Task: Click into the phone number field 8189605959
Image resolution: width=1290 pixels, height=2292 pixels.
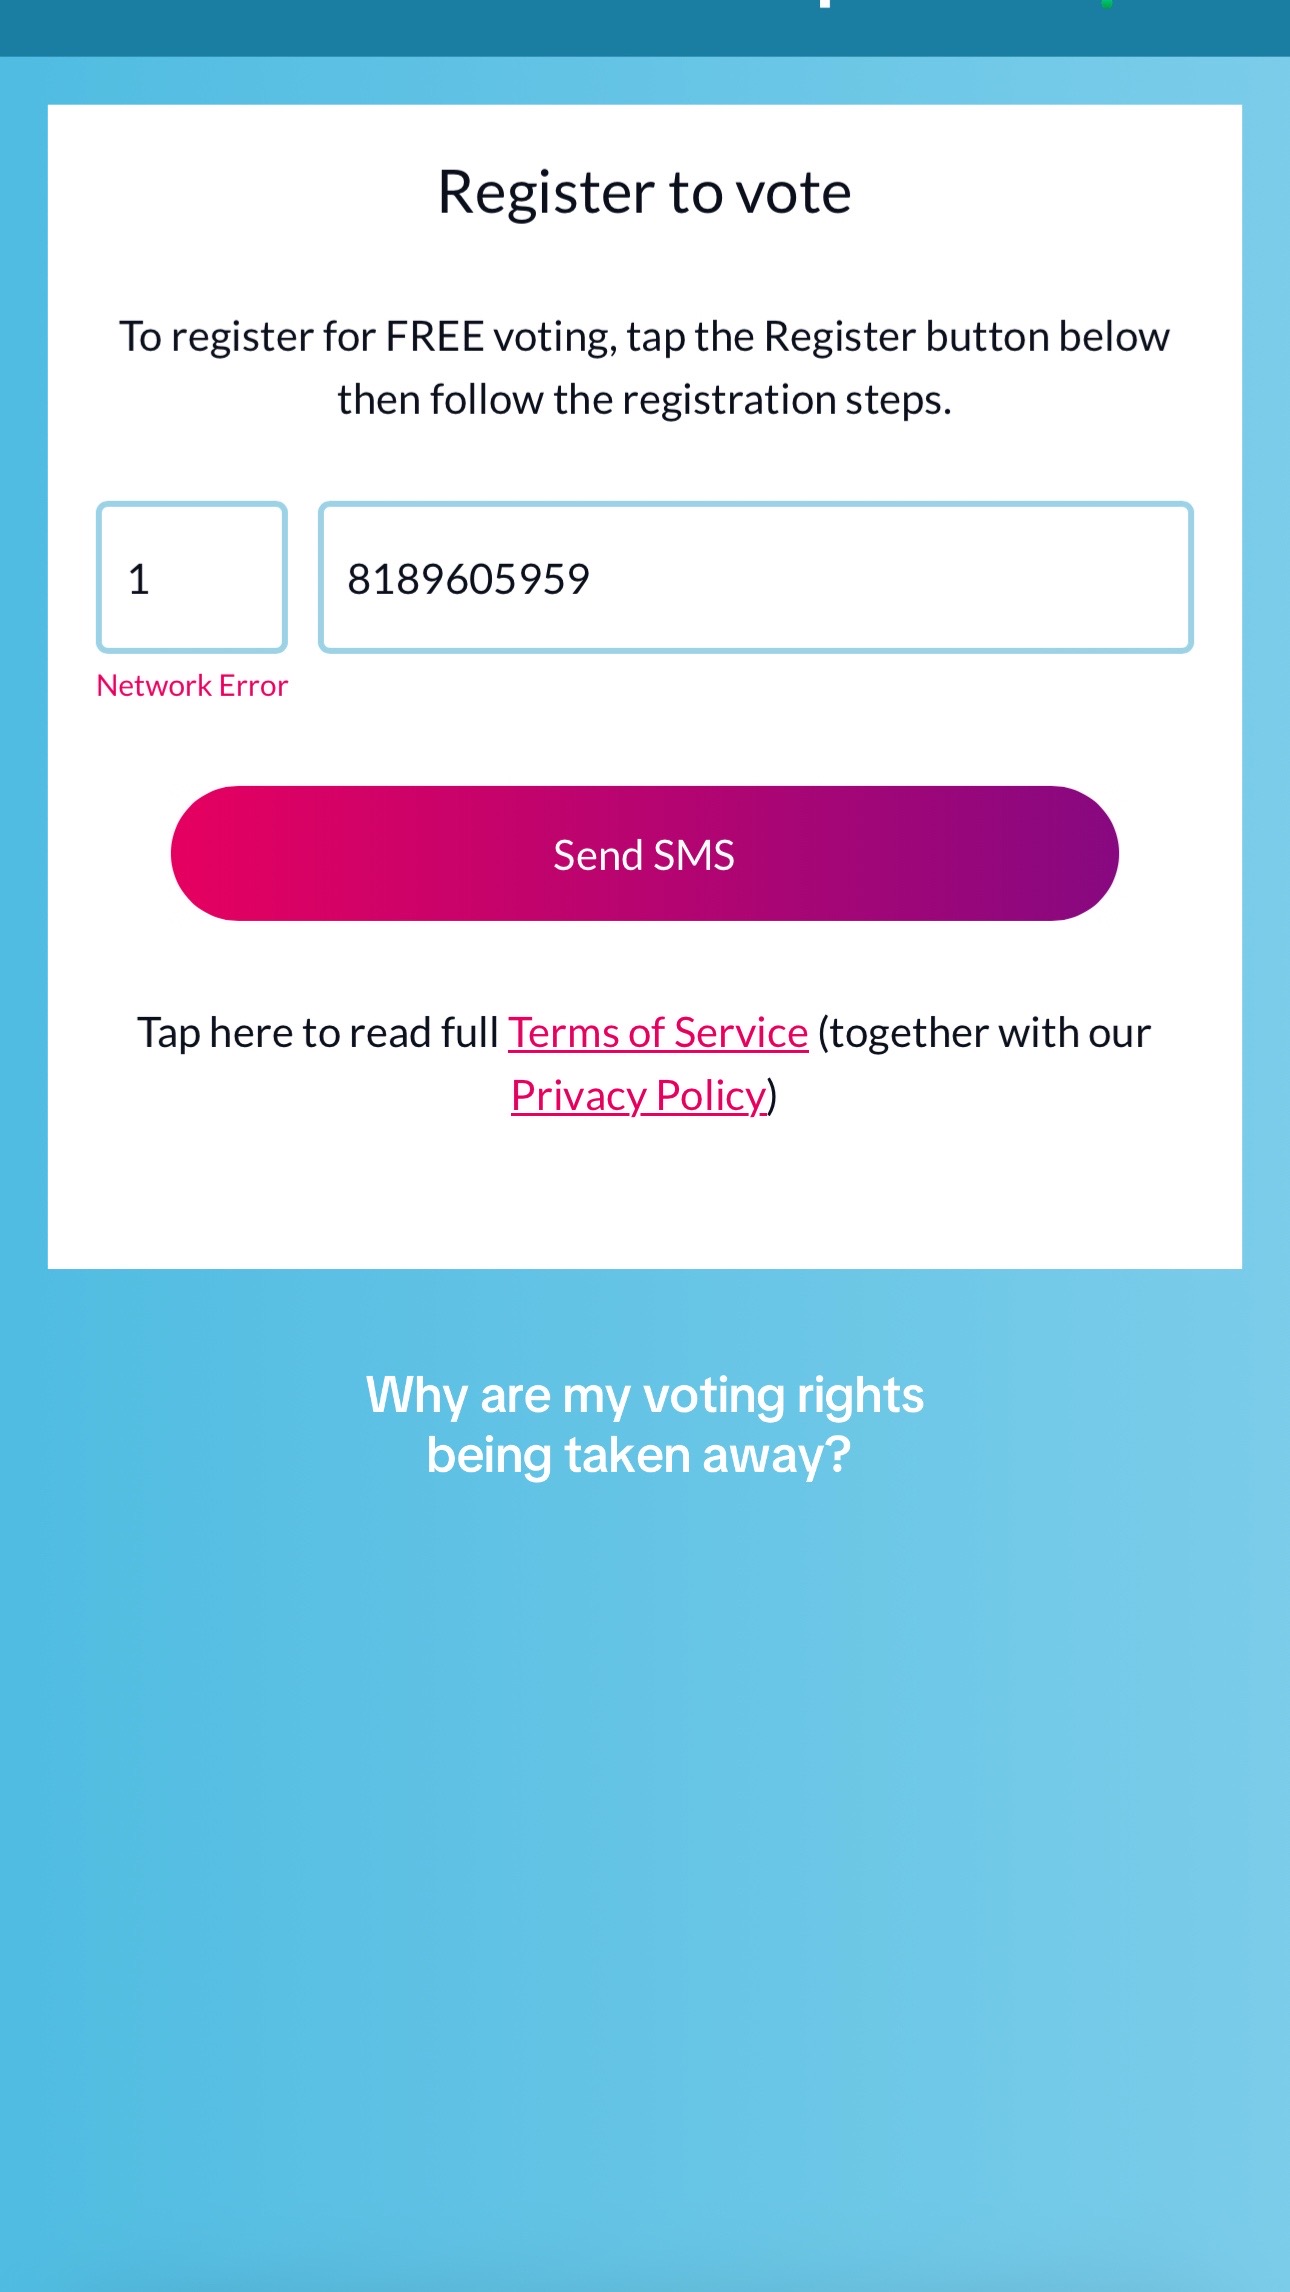Action: (x=756, y=578)
